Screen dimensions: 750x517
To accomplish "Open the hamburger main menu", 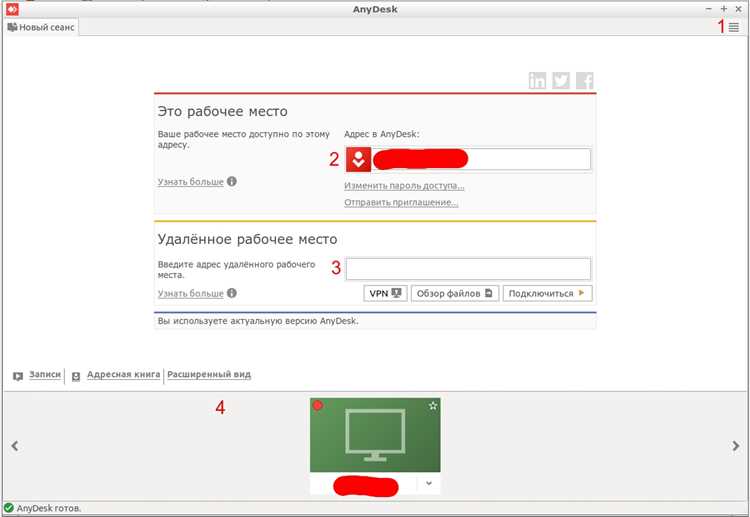I will pos(733,27).
